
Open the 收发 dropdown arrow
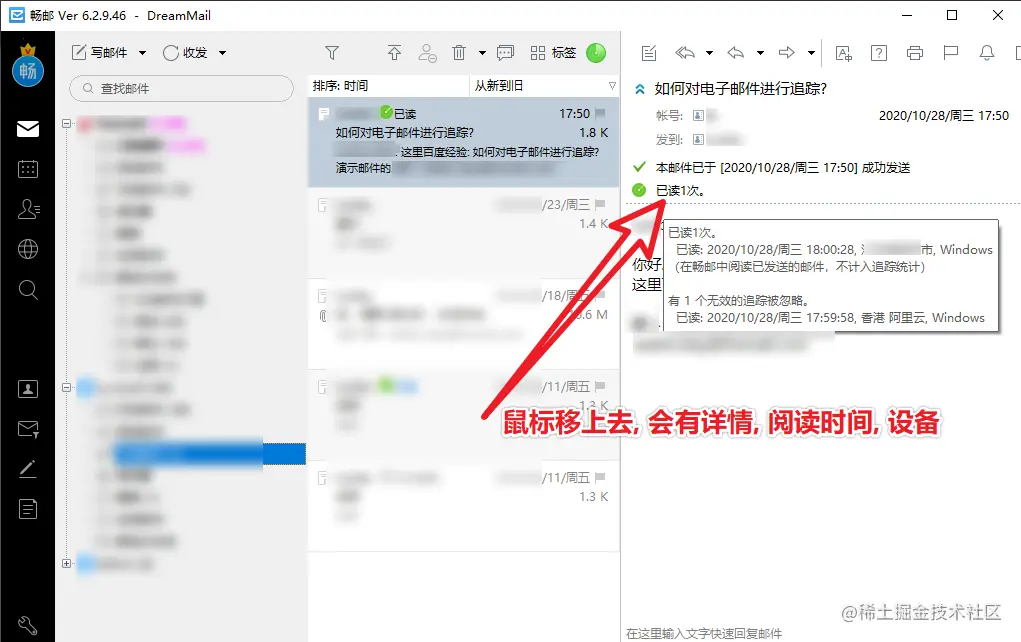[x=222, y=53]
